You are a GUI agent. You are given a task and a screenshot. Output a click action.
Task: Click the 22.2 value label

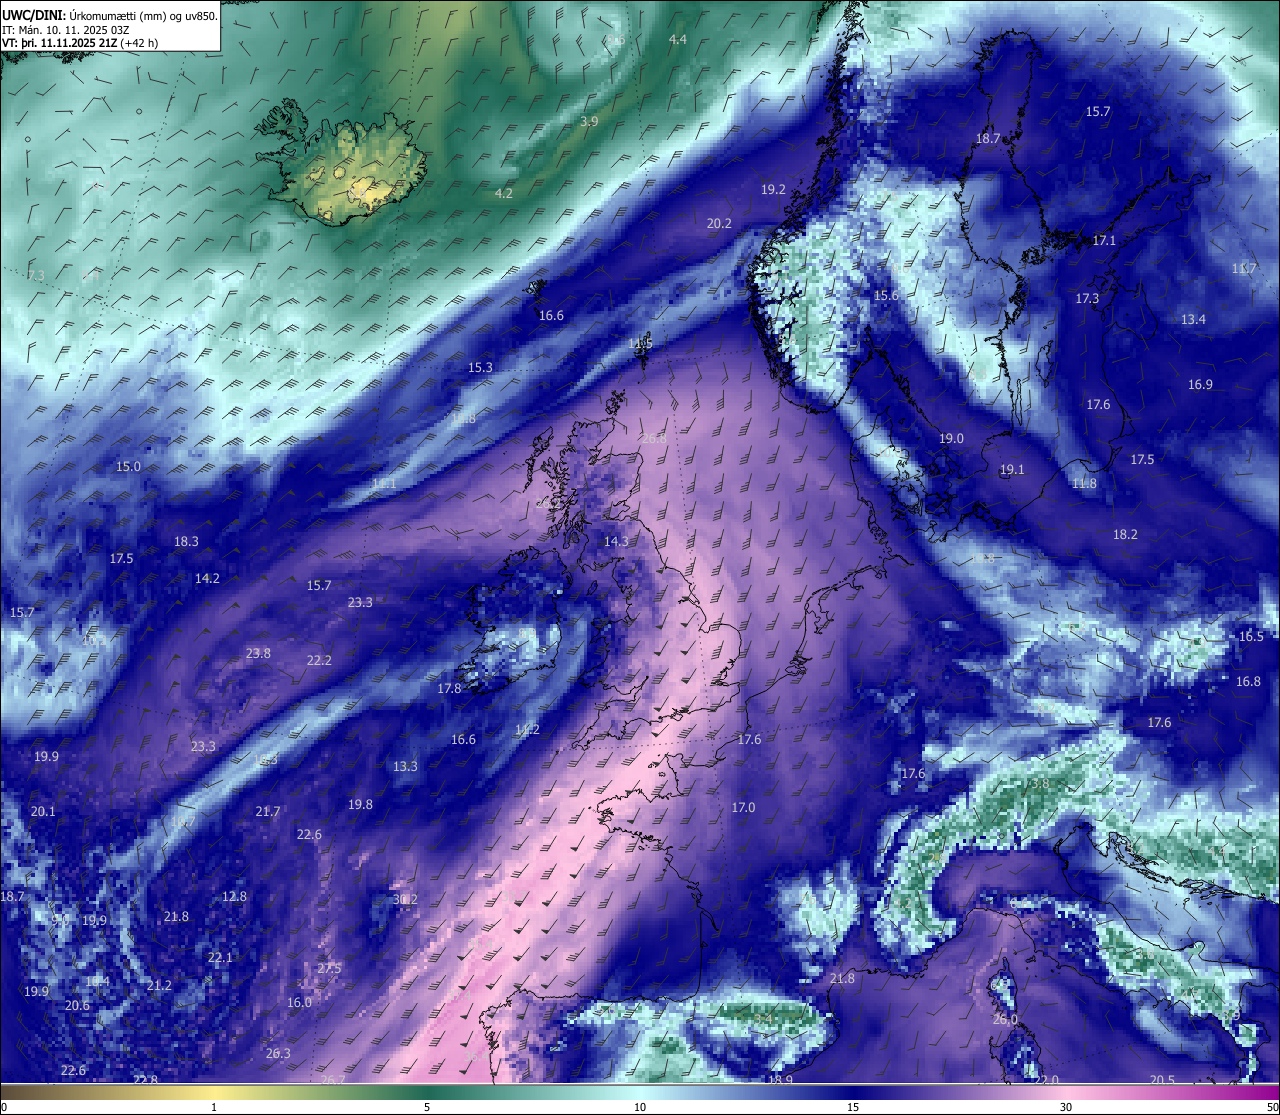pos(319,660)
